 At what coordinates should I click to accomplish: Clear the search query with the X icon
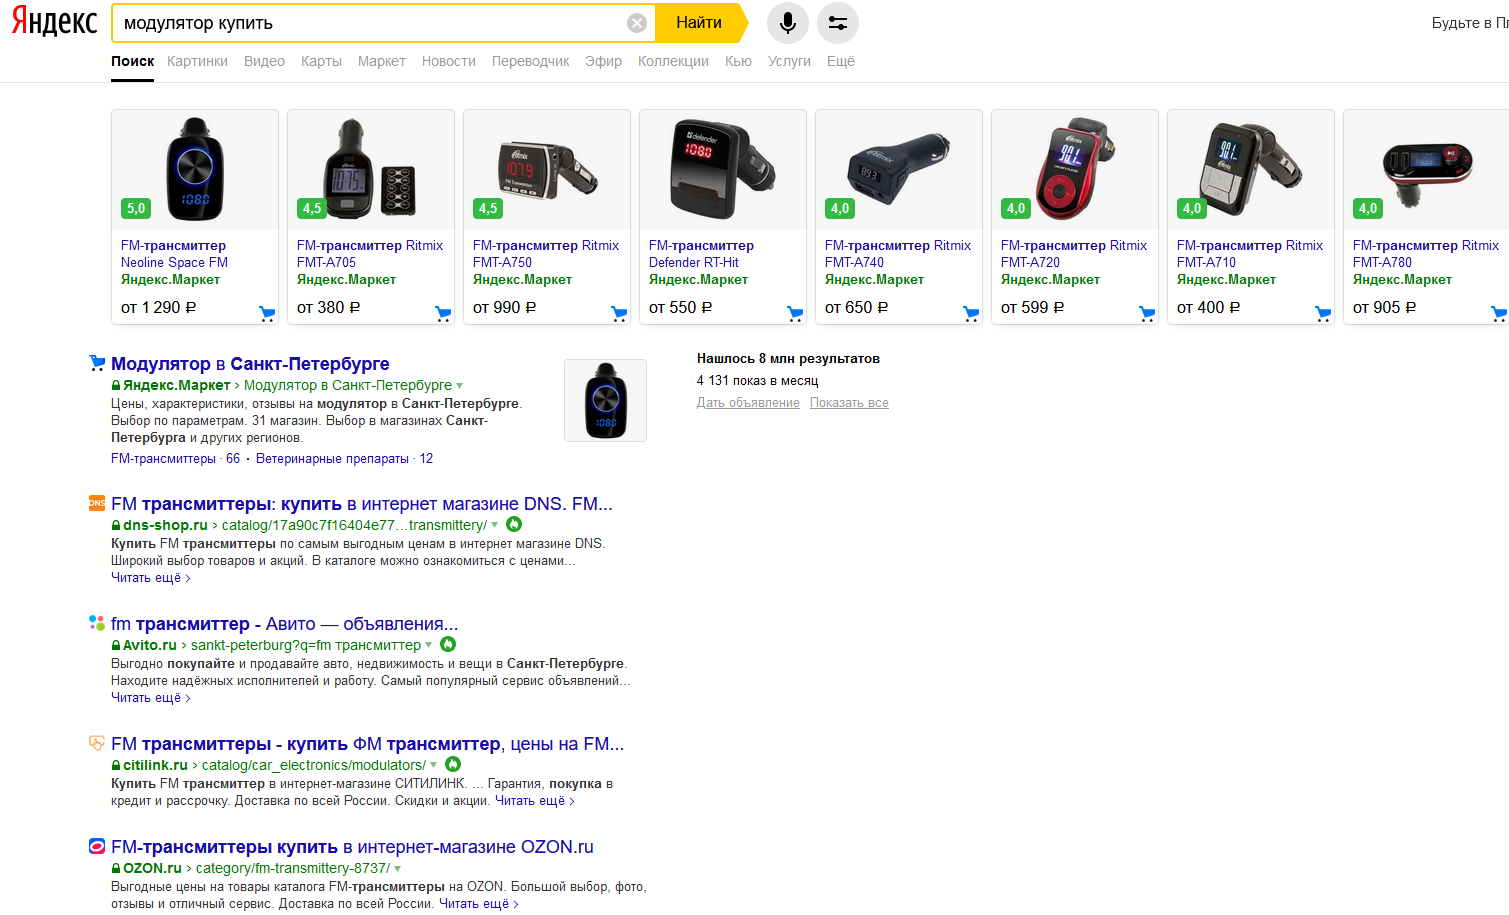coord(637,23)
